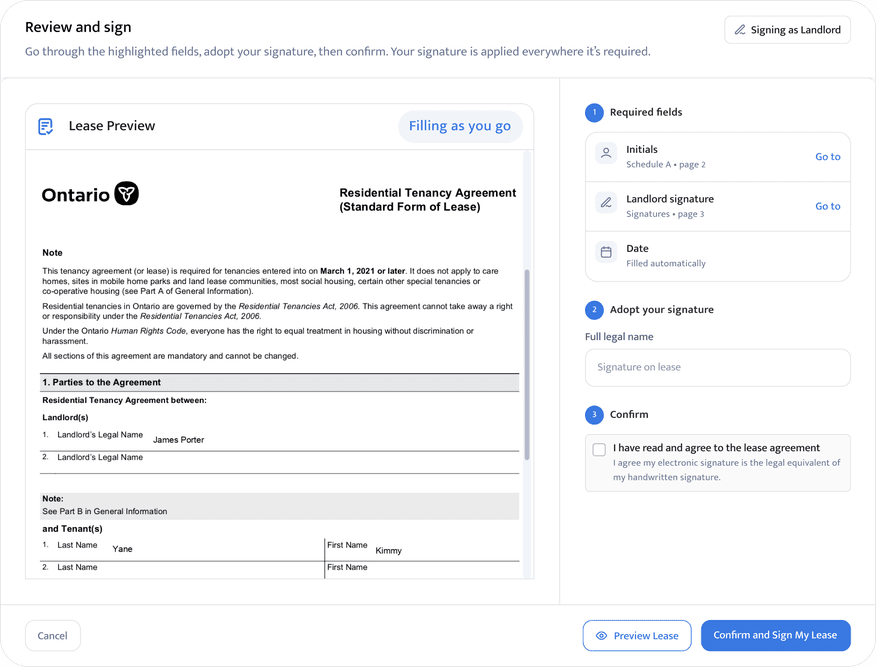Click the "Required fields" step heading
Image resolution: width=876 pixels, height=667 pixels.
point(646,112)
